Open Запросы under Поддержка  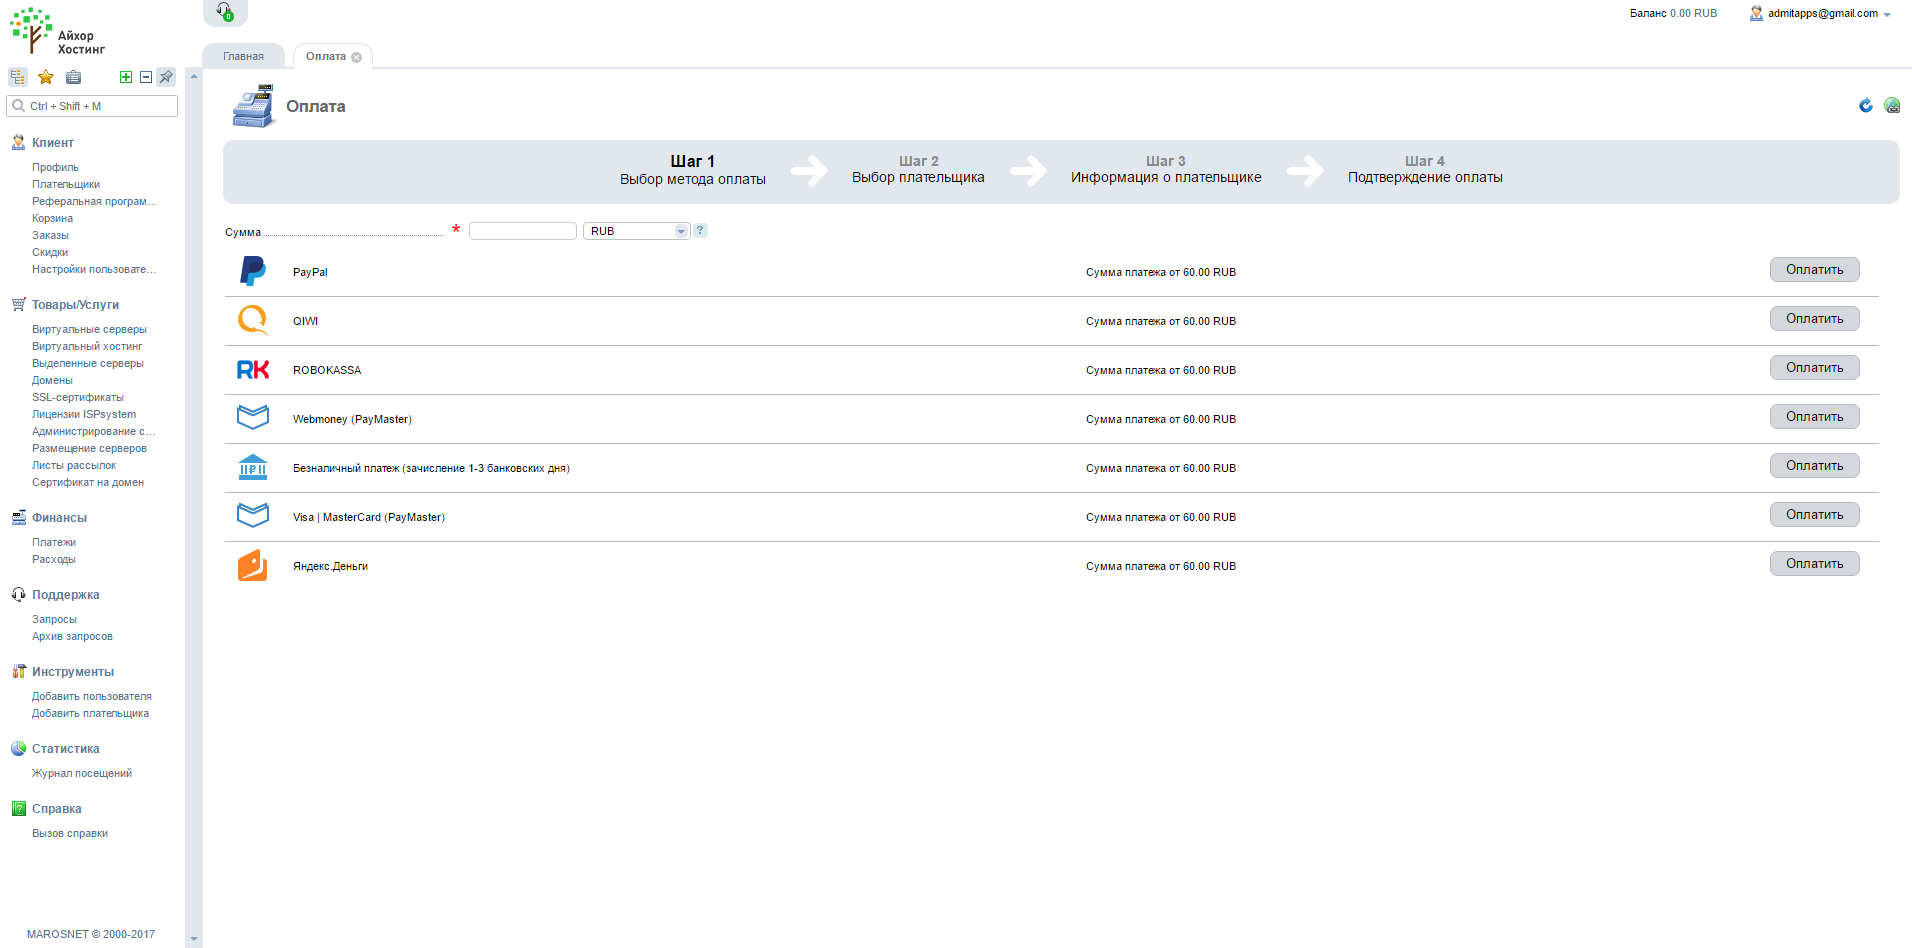click(54, 620)
